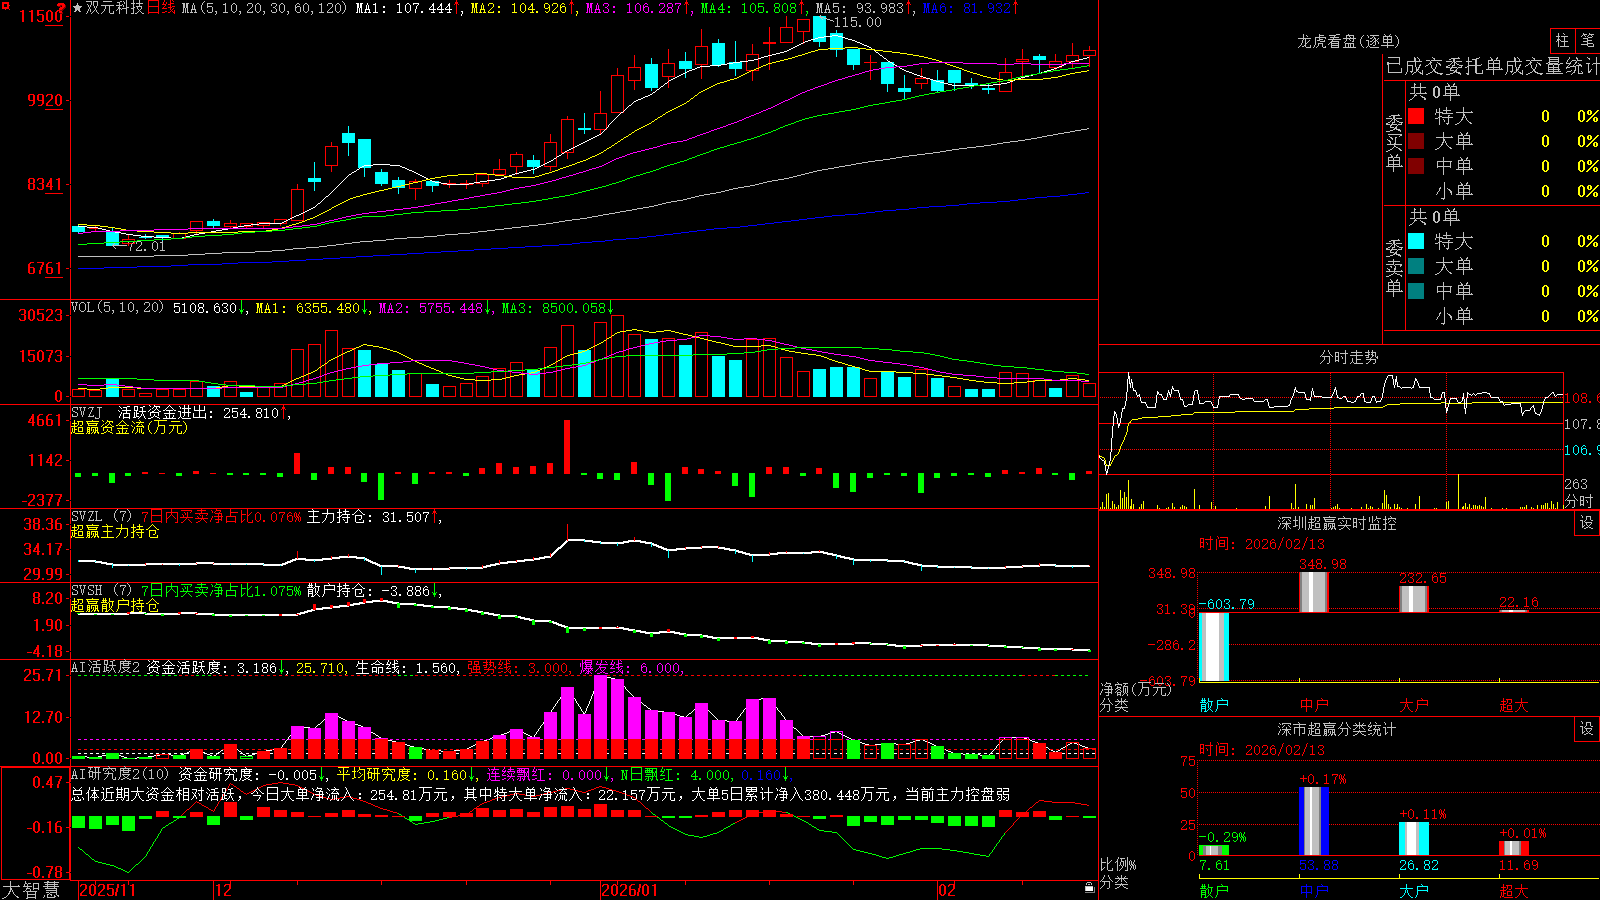Click the 龙虎看盘(逐单) panel title
1600x900 pixels.
point(1348,41)
